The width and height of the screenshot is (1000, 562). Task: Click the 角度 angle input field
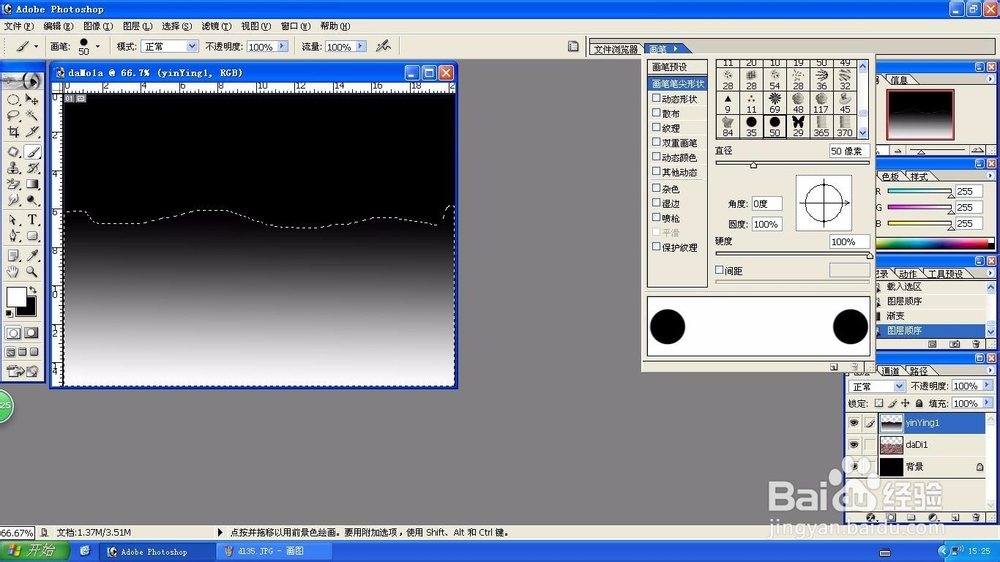[766, 203]
